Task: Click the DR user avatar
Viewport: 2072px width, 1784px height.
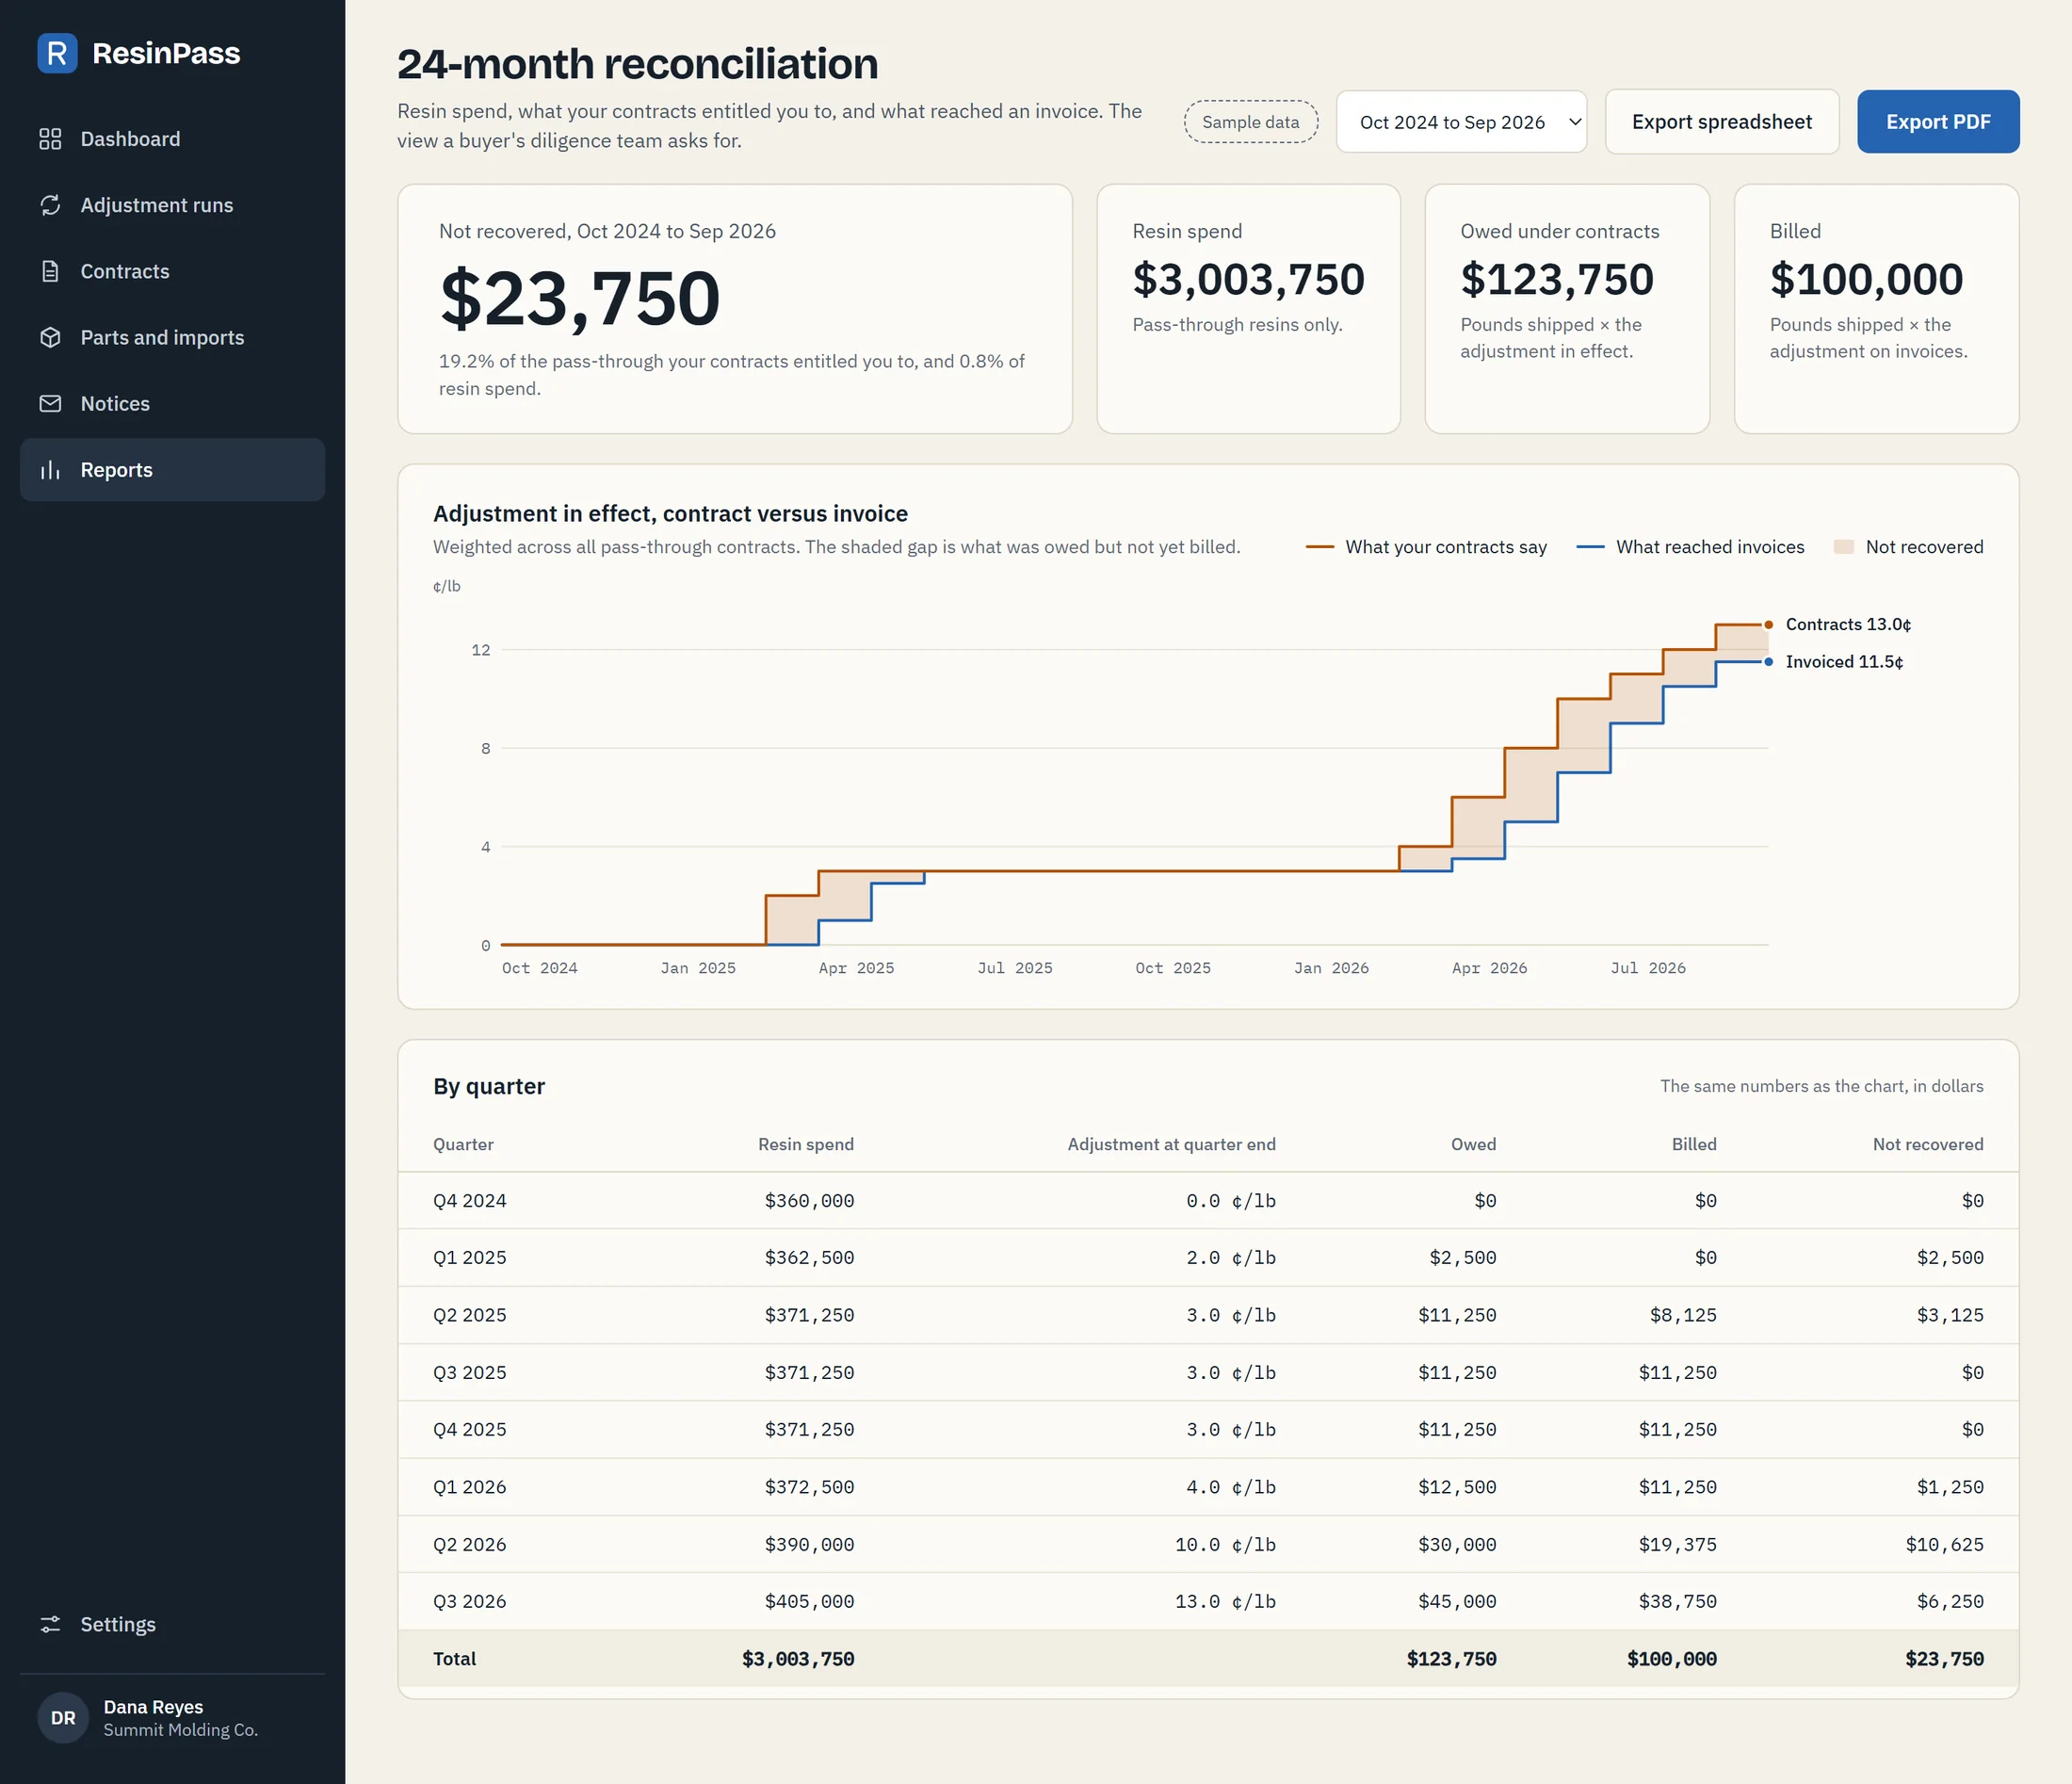Action: (x=63, y=1718)
